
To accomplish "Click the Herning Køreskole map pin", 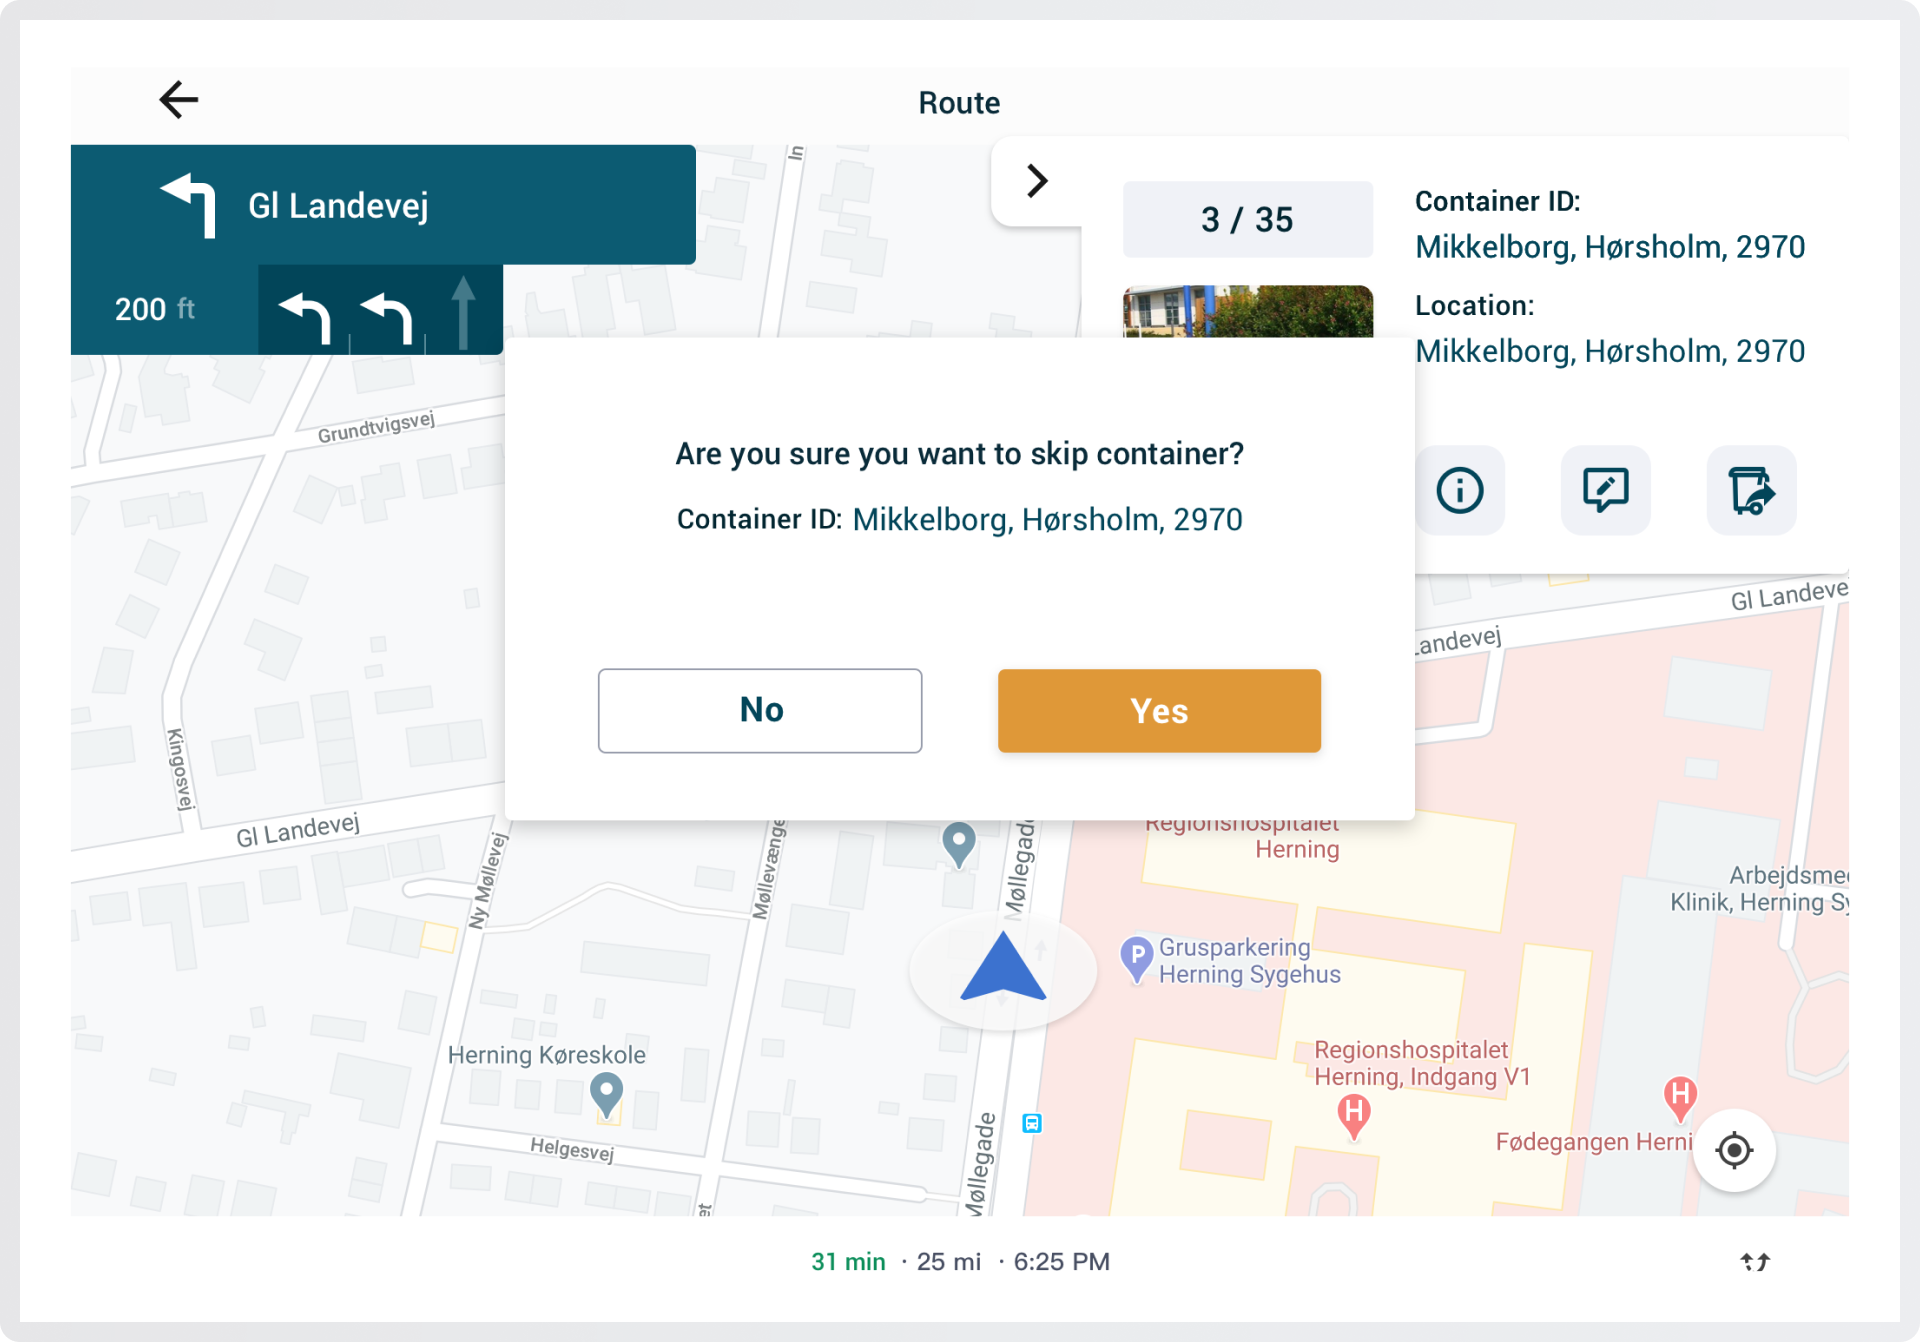I will pyautogui.click(x=606, y=1096).
